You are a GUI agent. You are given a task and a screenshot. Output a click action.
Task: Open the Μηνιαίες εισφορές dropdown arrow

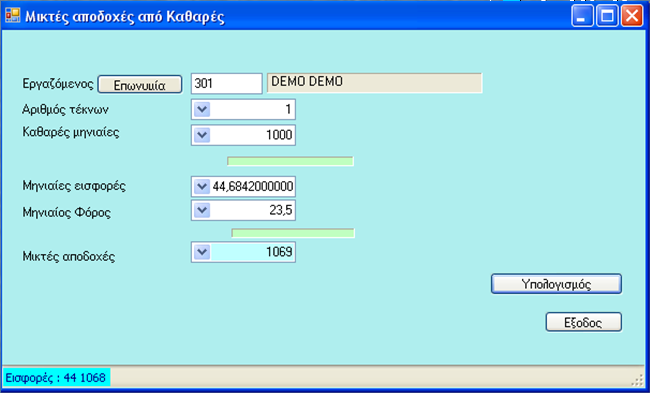[x=202, y=187]
